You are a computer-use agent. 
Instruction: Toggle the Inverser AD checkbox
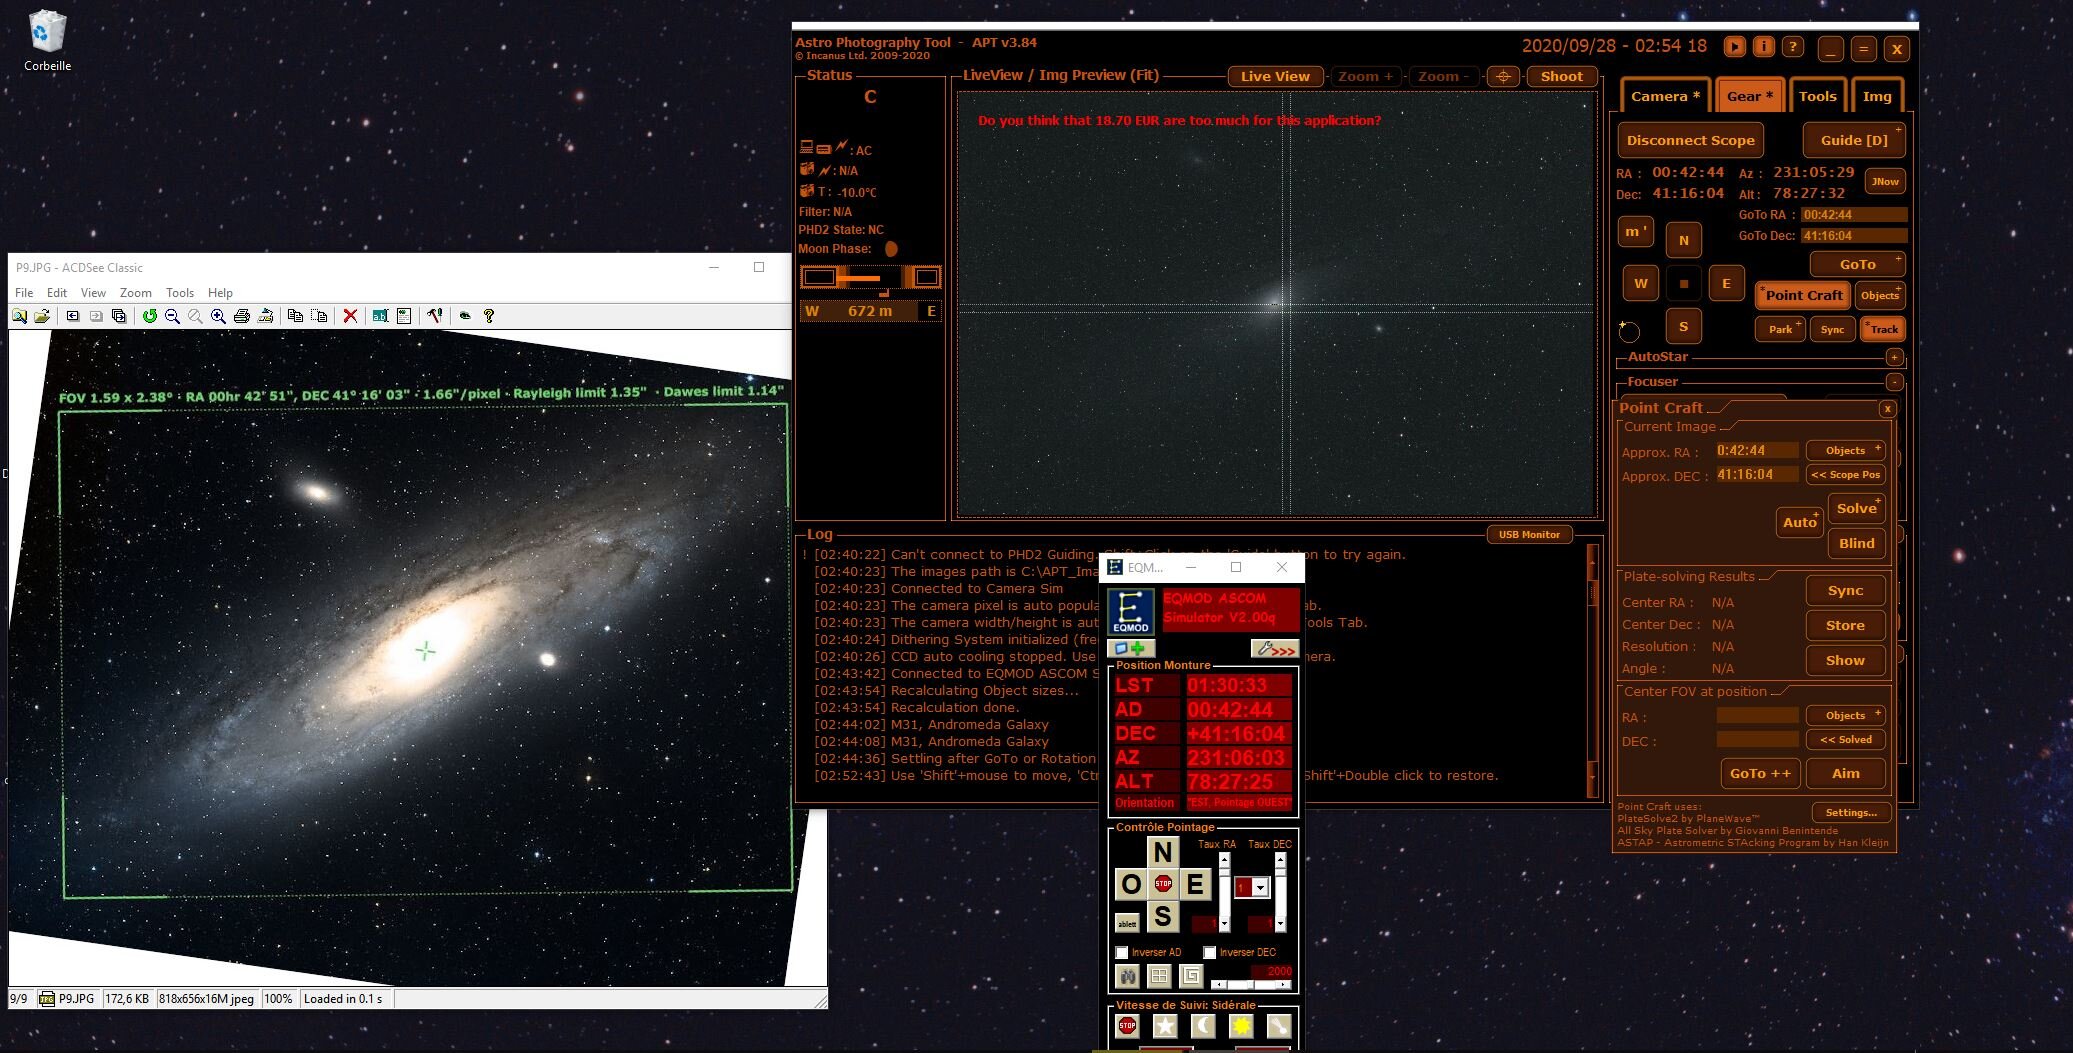point(1122,952)
